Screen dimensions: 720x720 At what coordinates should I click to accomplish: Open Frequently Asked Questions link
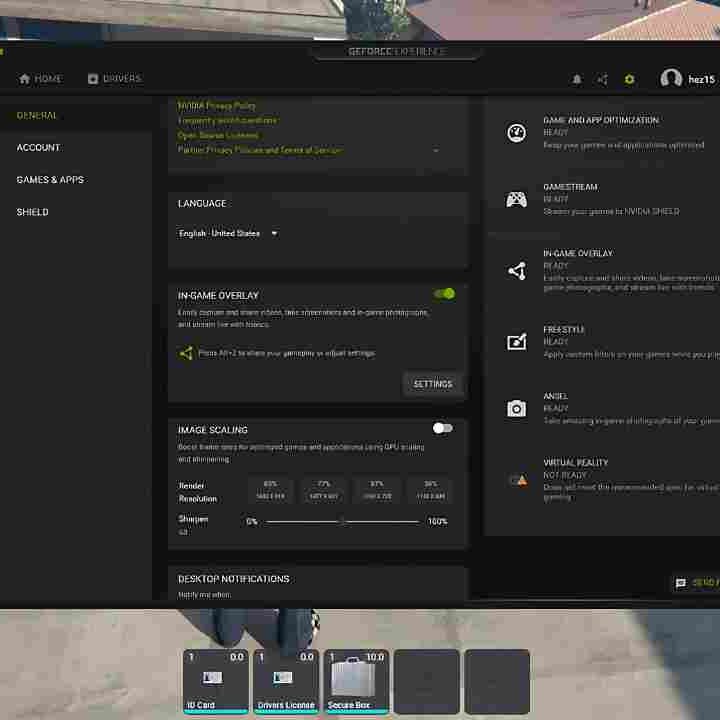(x=228, y=121)
